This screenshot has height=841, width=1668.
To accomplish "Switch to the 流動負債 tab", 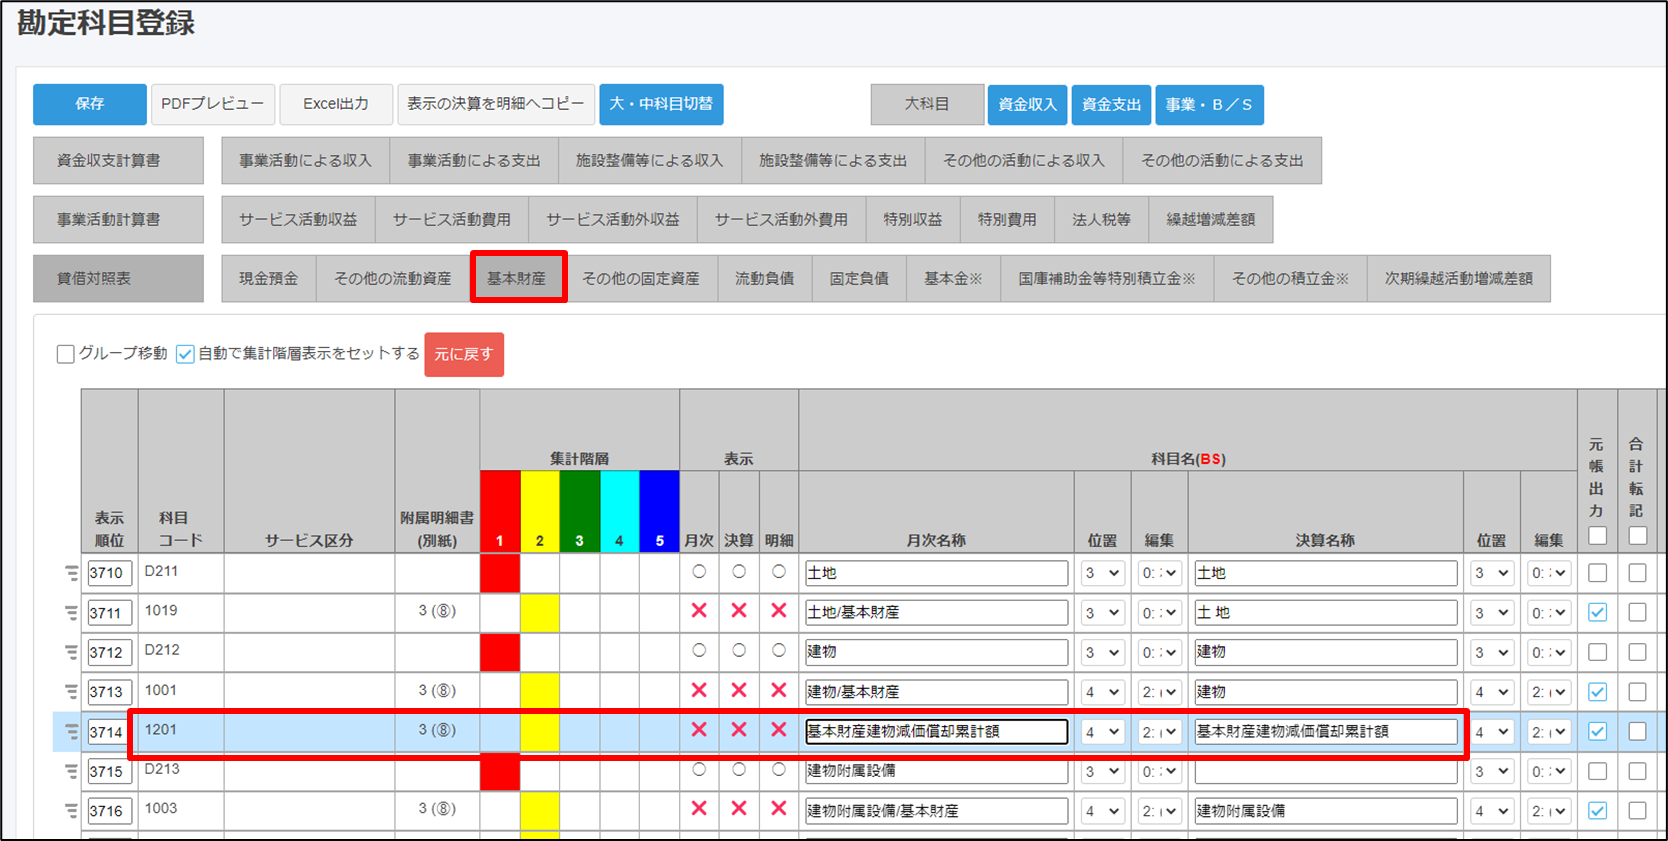I will pos(765,278).
